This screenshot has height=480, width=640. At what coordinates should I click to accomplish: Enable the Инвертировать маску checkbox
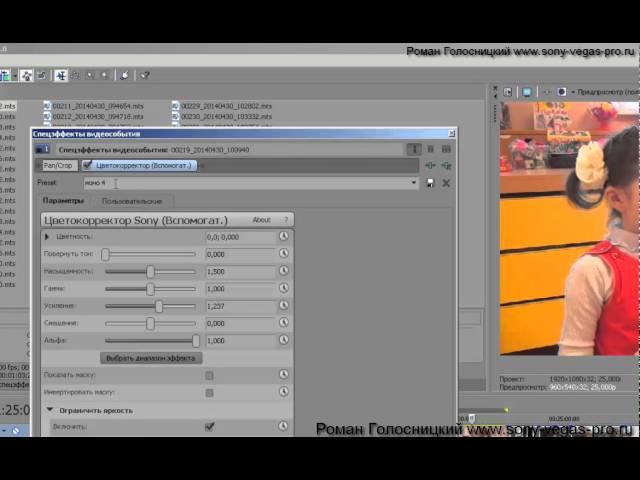(209, 393)
